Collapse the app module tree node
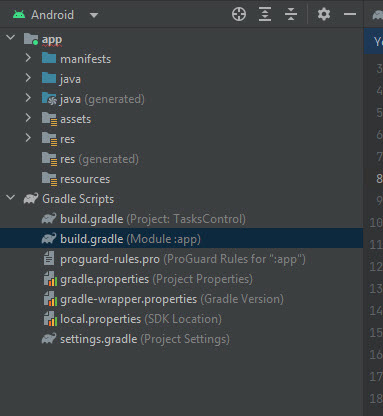This screenshot has width=383, height=416. click(x=11, y=38)
